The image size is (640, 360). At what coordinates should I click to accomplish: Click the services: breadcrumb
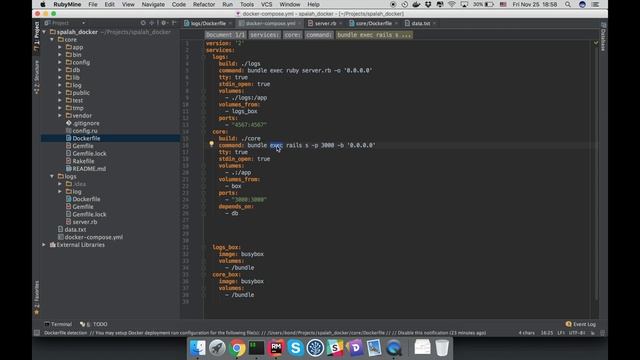pyautogui.click(x=264, y=35)
